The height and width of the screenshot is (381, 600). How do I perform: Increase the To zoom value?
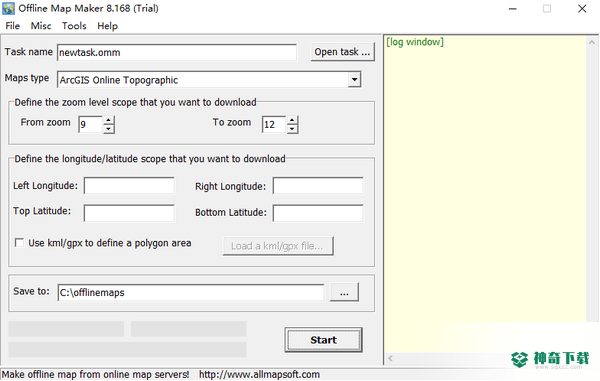pyautogui.click(x=292, y=120)
